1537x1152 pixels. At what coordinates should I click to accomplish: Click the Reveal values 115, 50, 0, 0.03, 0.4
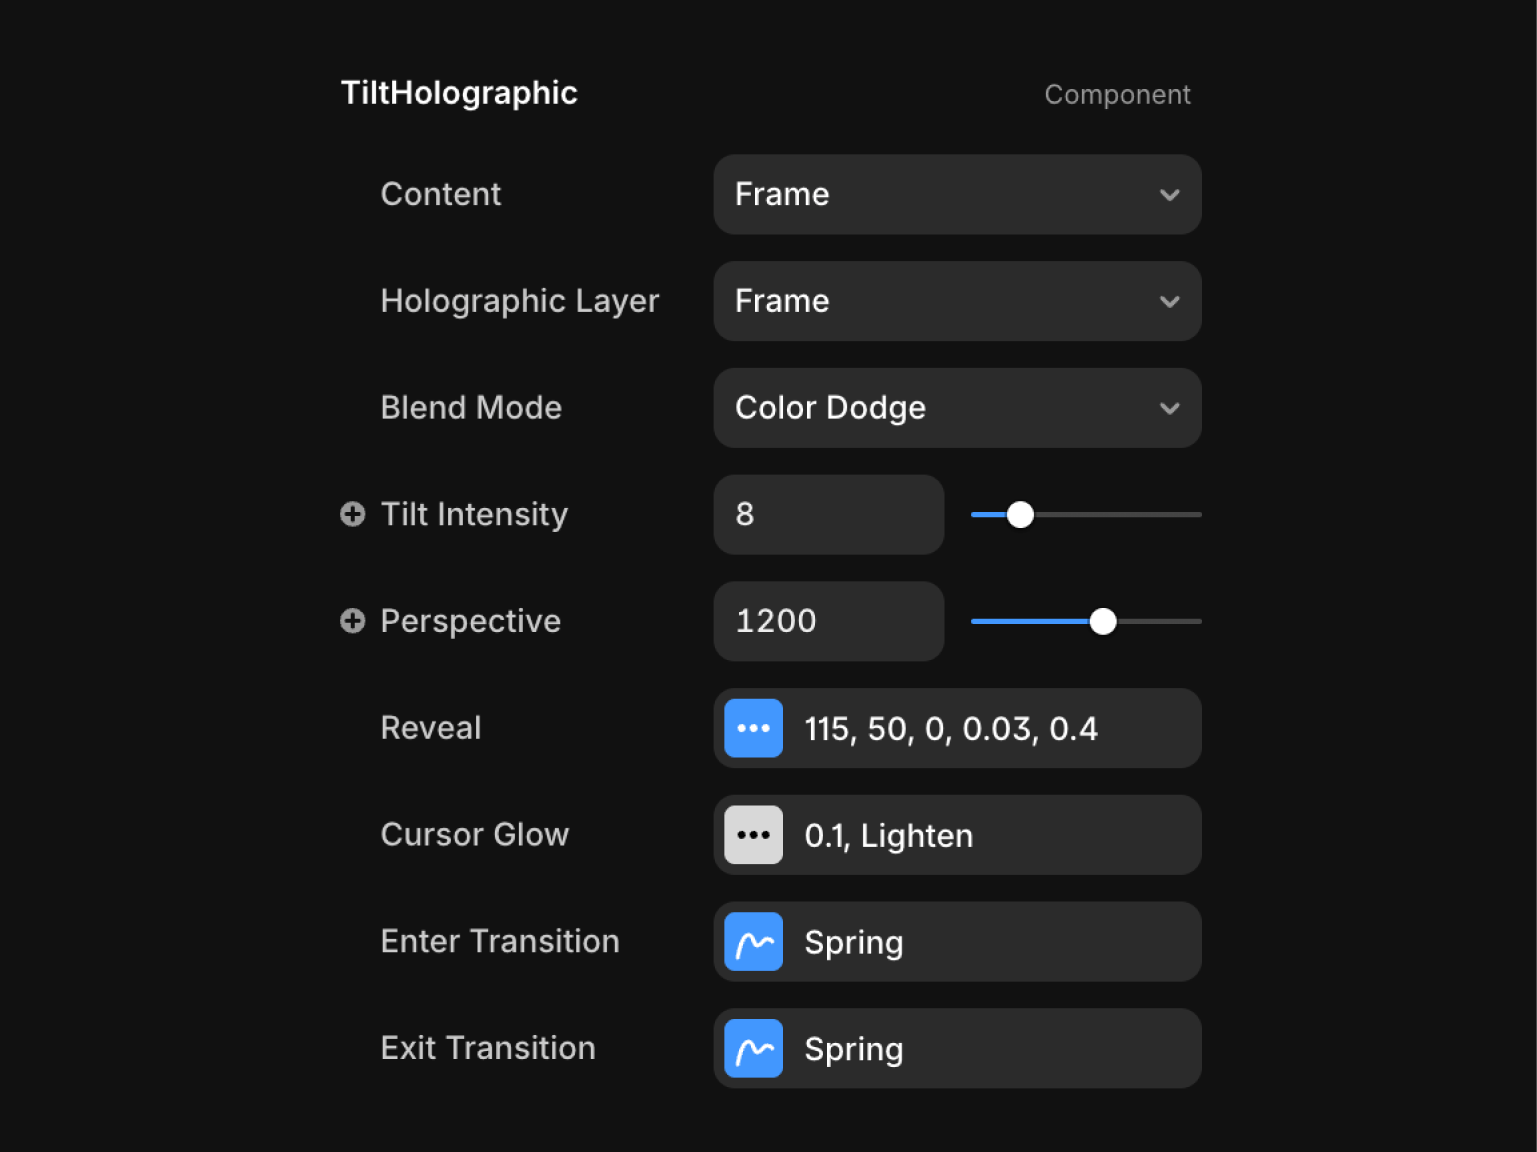point(951,729)
